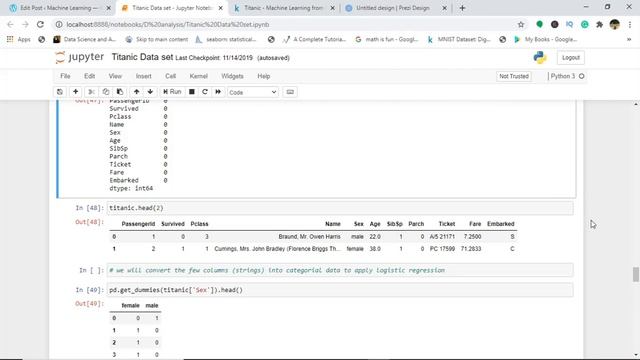Screen dimensions: 640x360
Task: Copy selected cells in toolbar
Action: (106, 92)
